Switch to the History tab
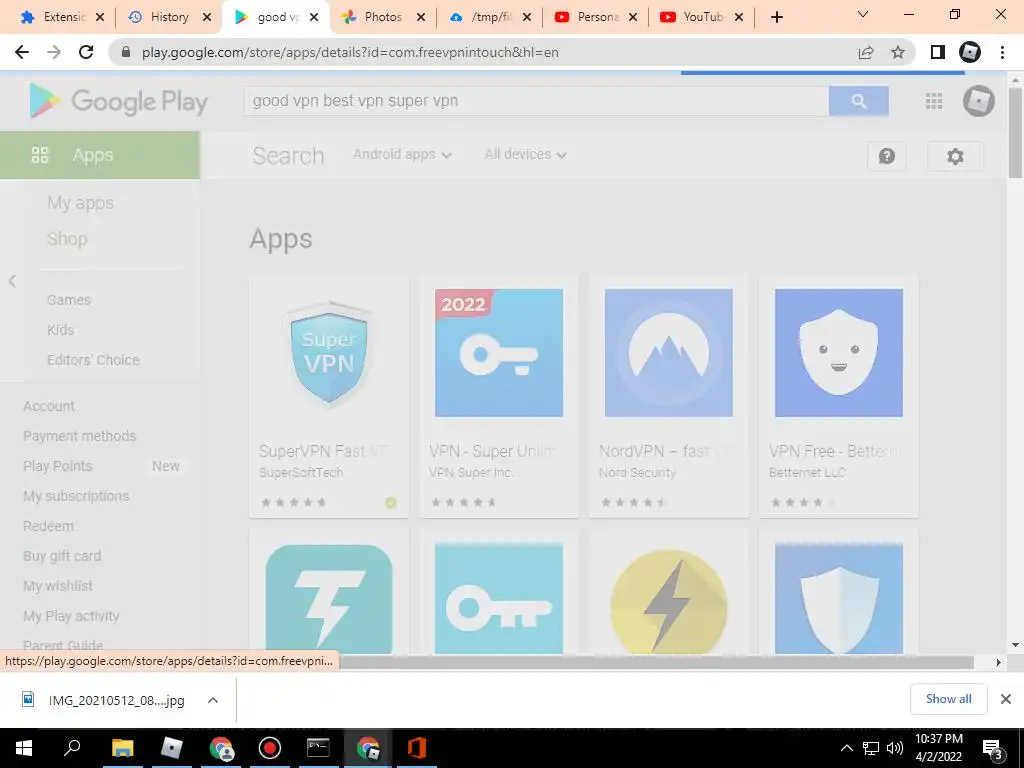 [168, 17]
